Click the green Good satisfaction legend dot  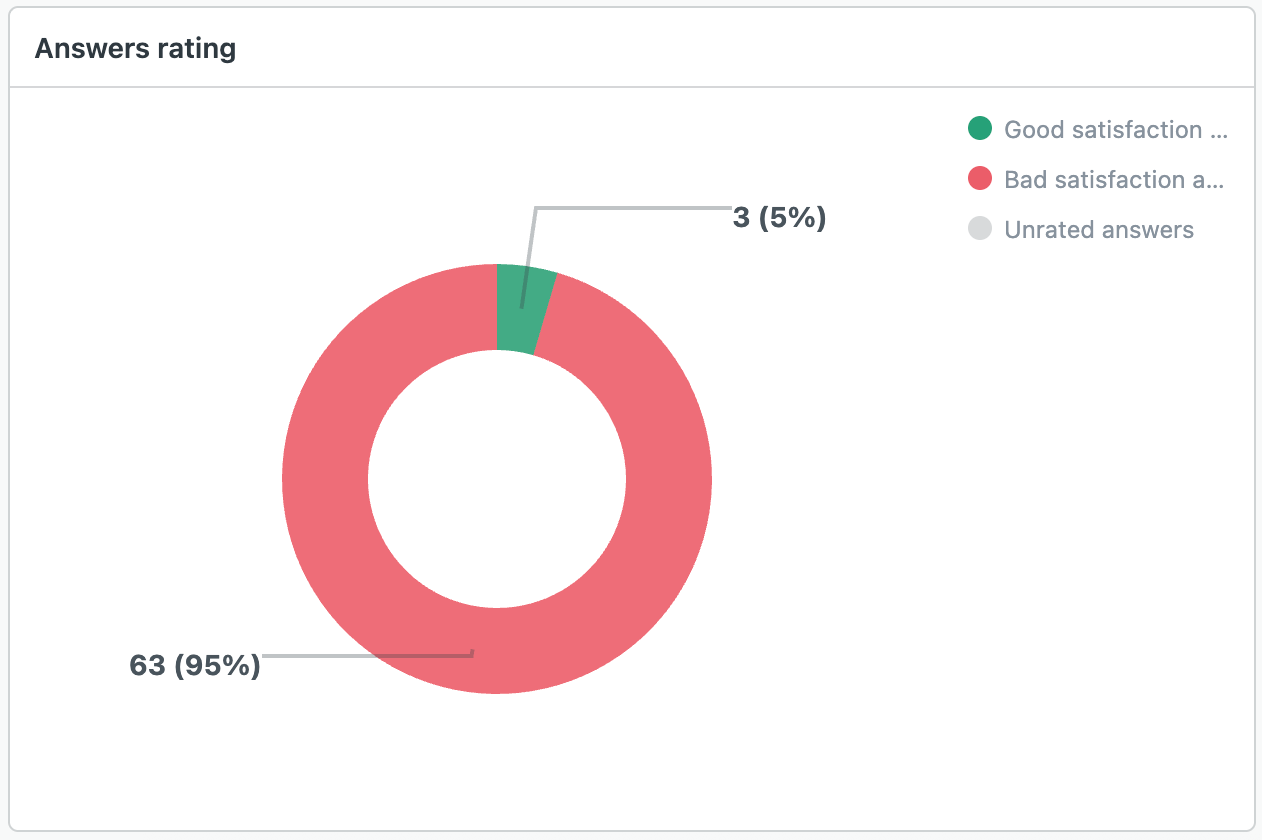click(980, 129)
